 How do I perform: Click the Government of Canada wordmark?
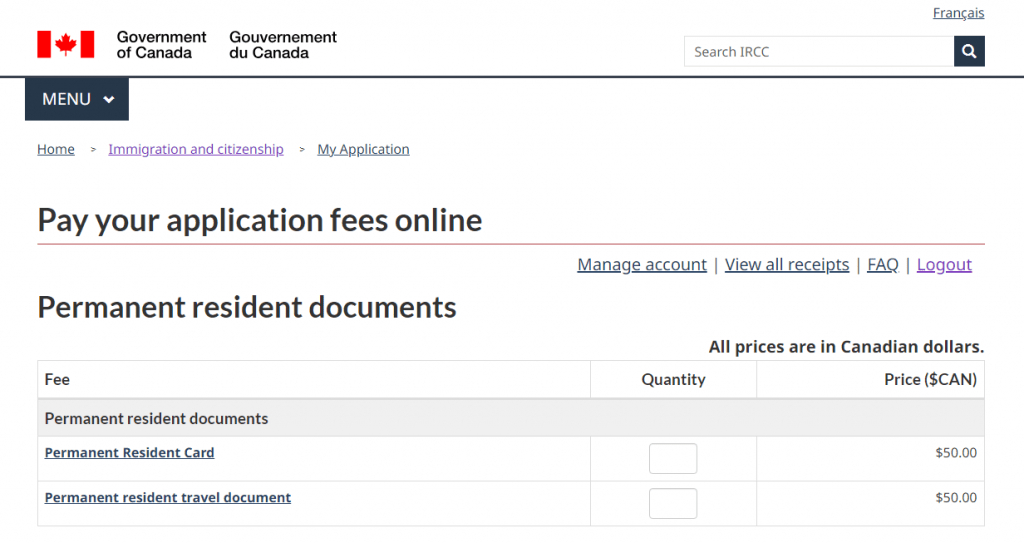click(x=161, y=44)
